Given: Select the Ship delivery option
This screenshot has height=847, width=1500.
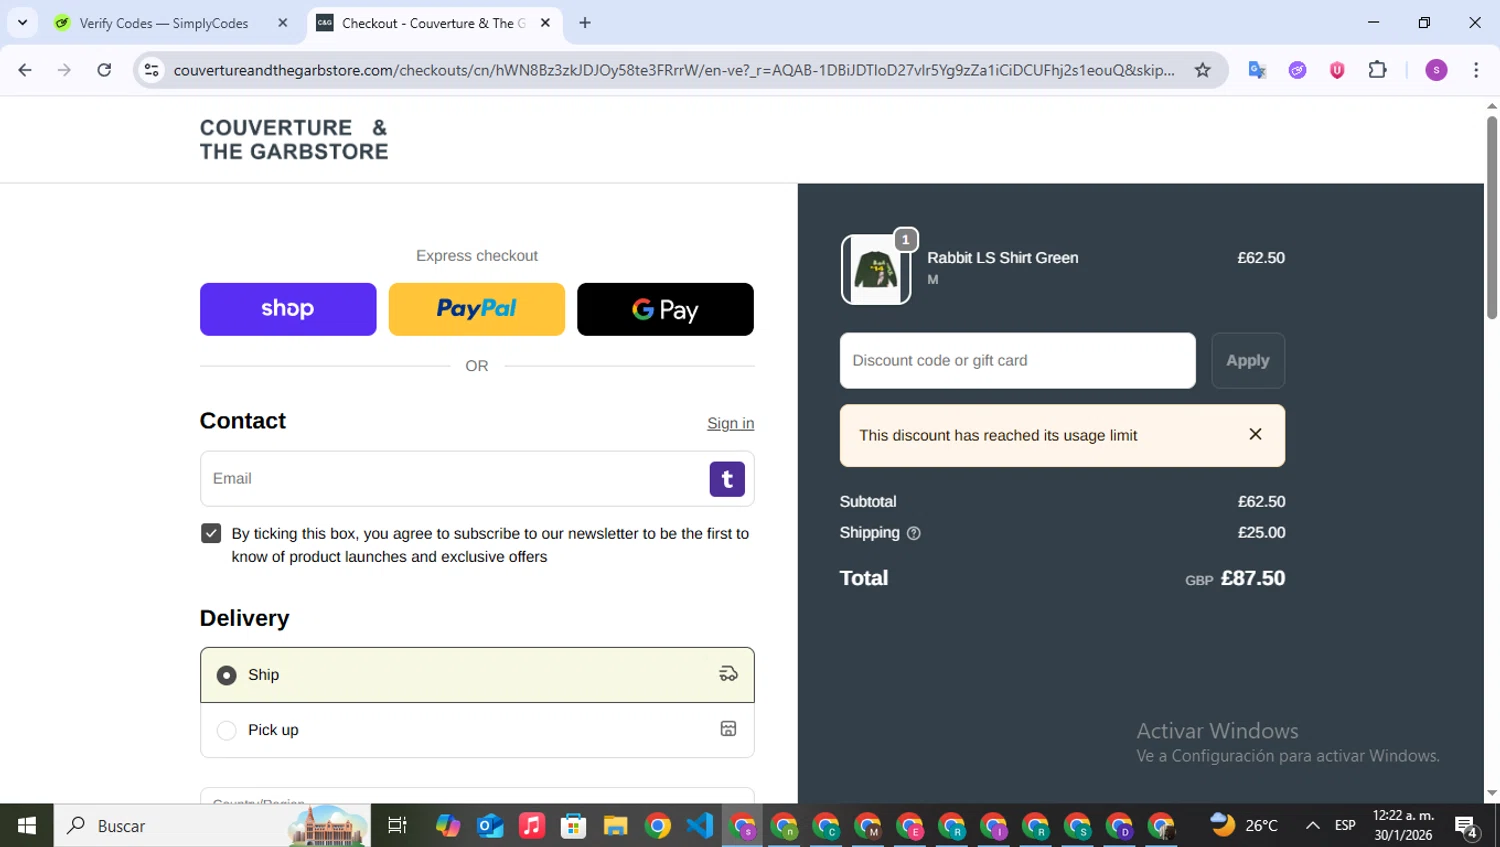Looking at the screenshot, I should point(477,675).
